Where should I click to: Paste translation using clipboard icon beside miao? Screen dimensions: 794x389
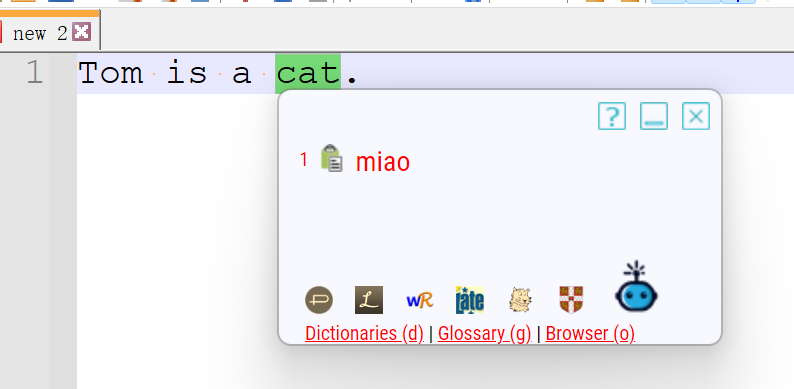click(332, 159)
